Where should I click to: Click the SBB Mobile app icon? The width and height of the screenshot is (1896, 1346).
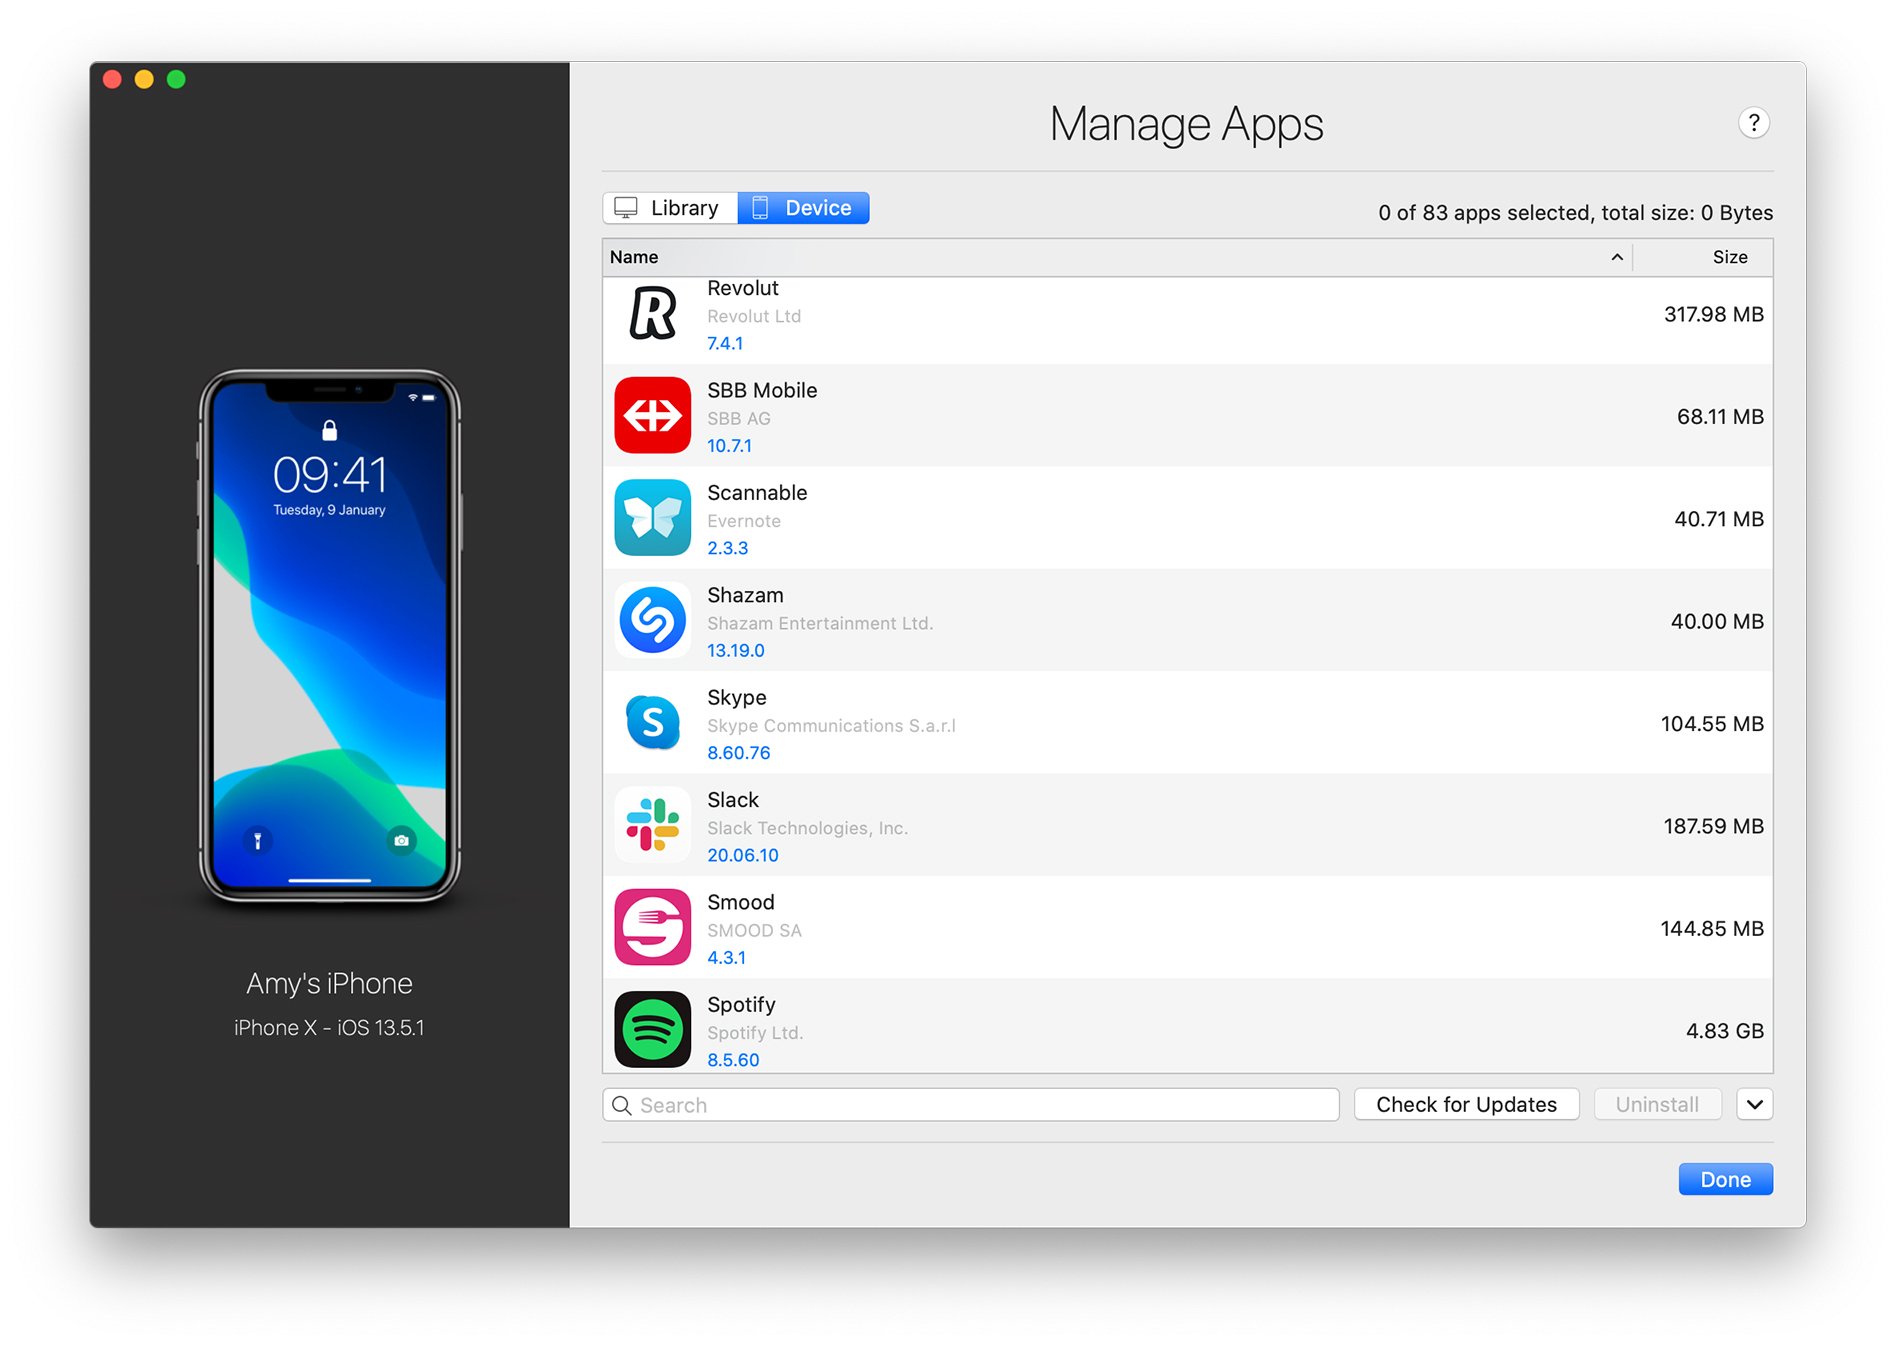click(652, 415)
